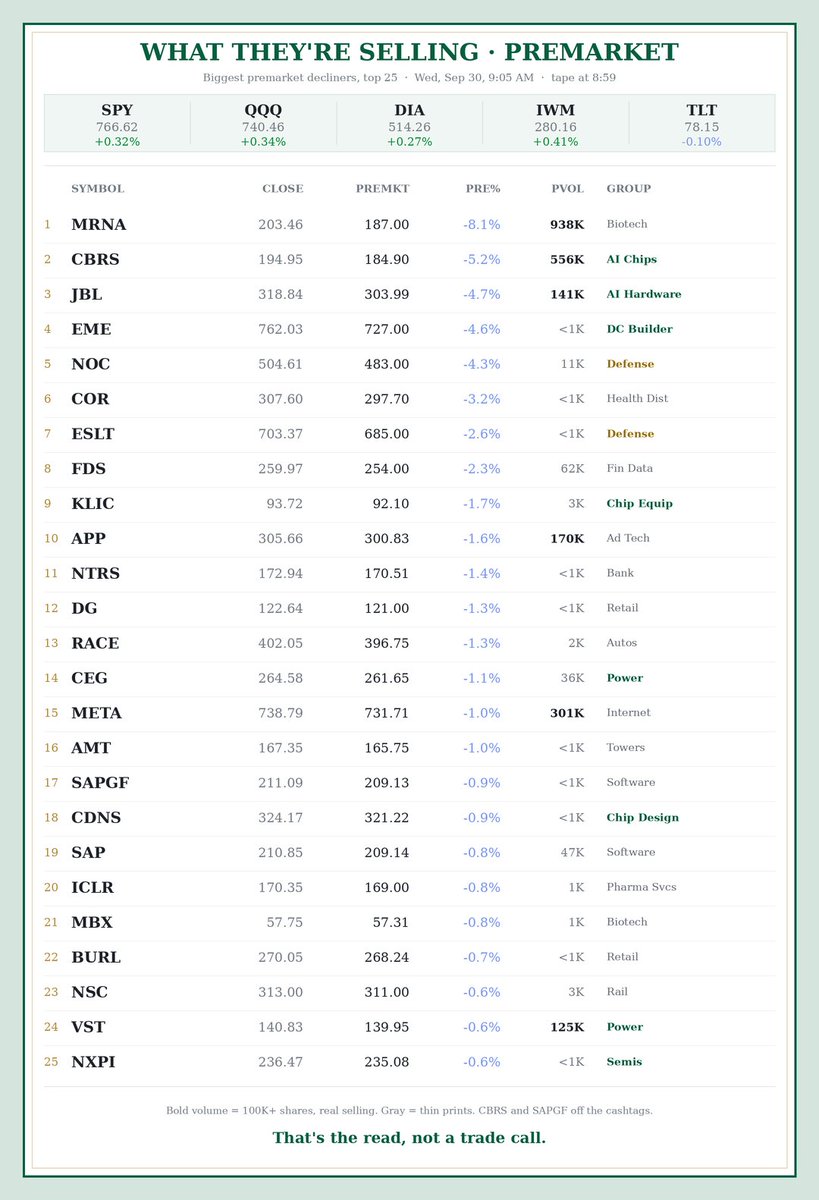Select the NSC ticker symbol

(89, 992)
